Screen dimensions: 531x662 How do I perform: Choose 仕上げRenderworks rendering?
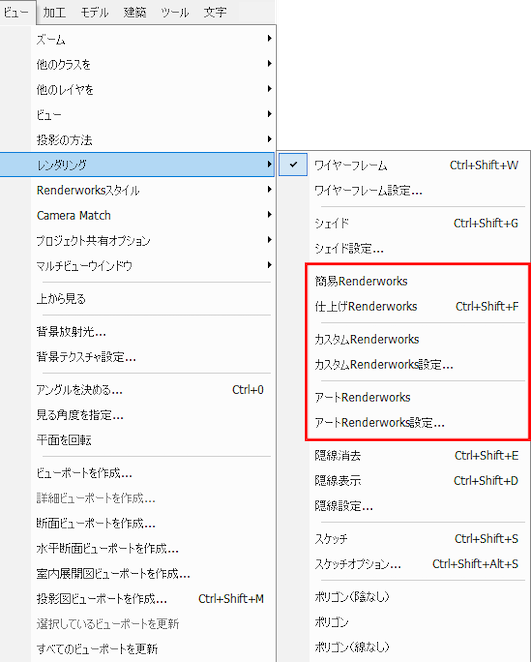point(417,306)
